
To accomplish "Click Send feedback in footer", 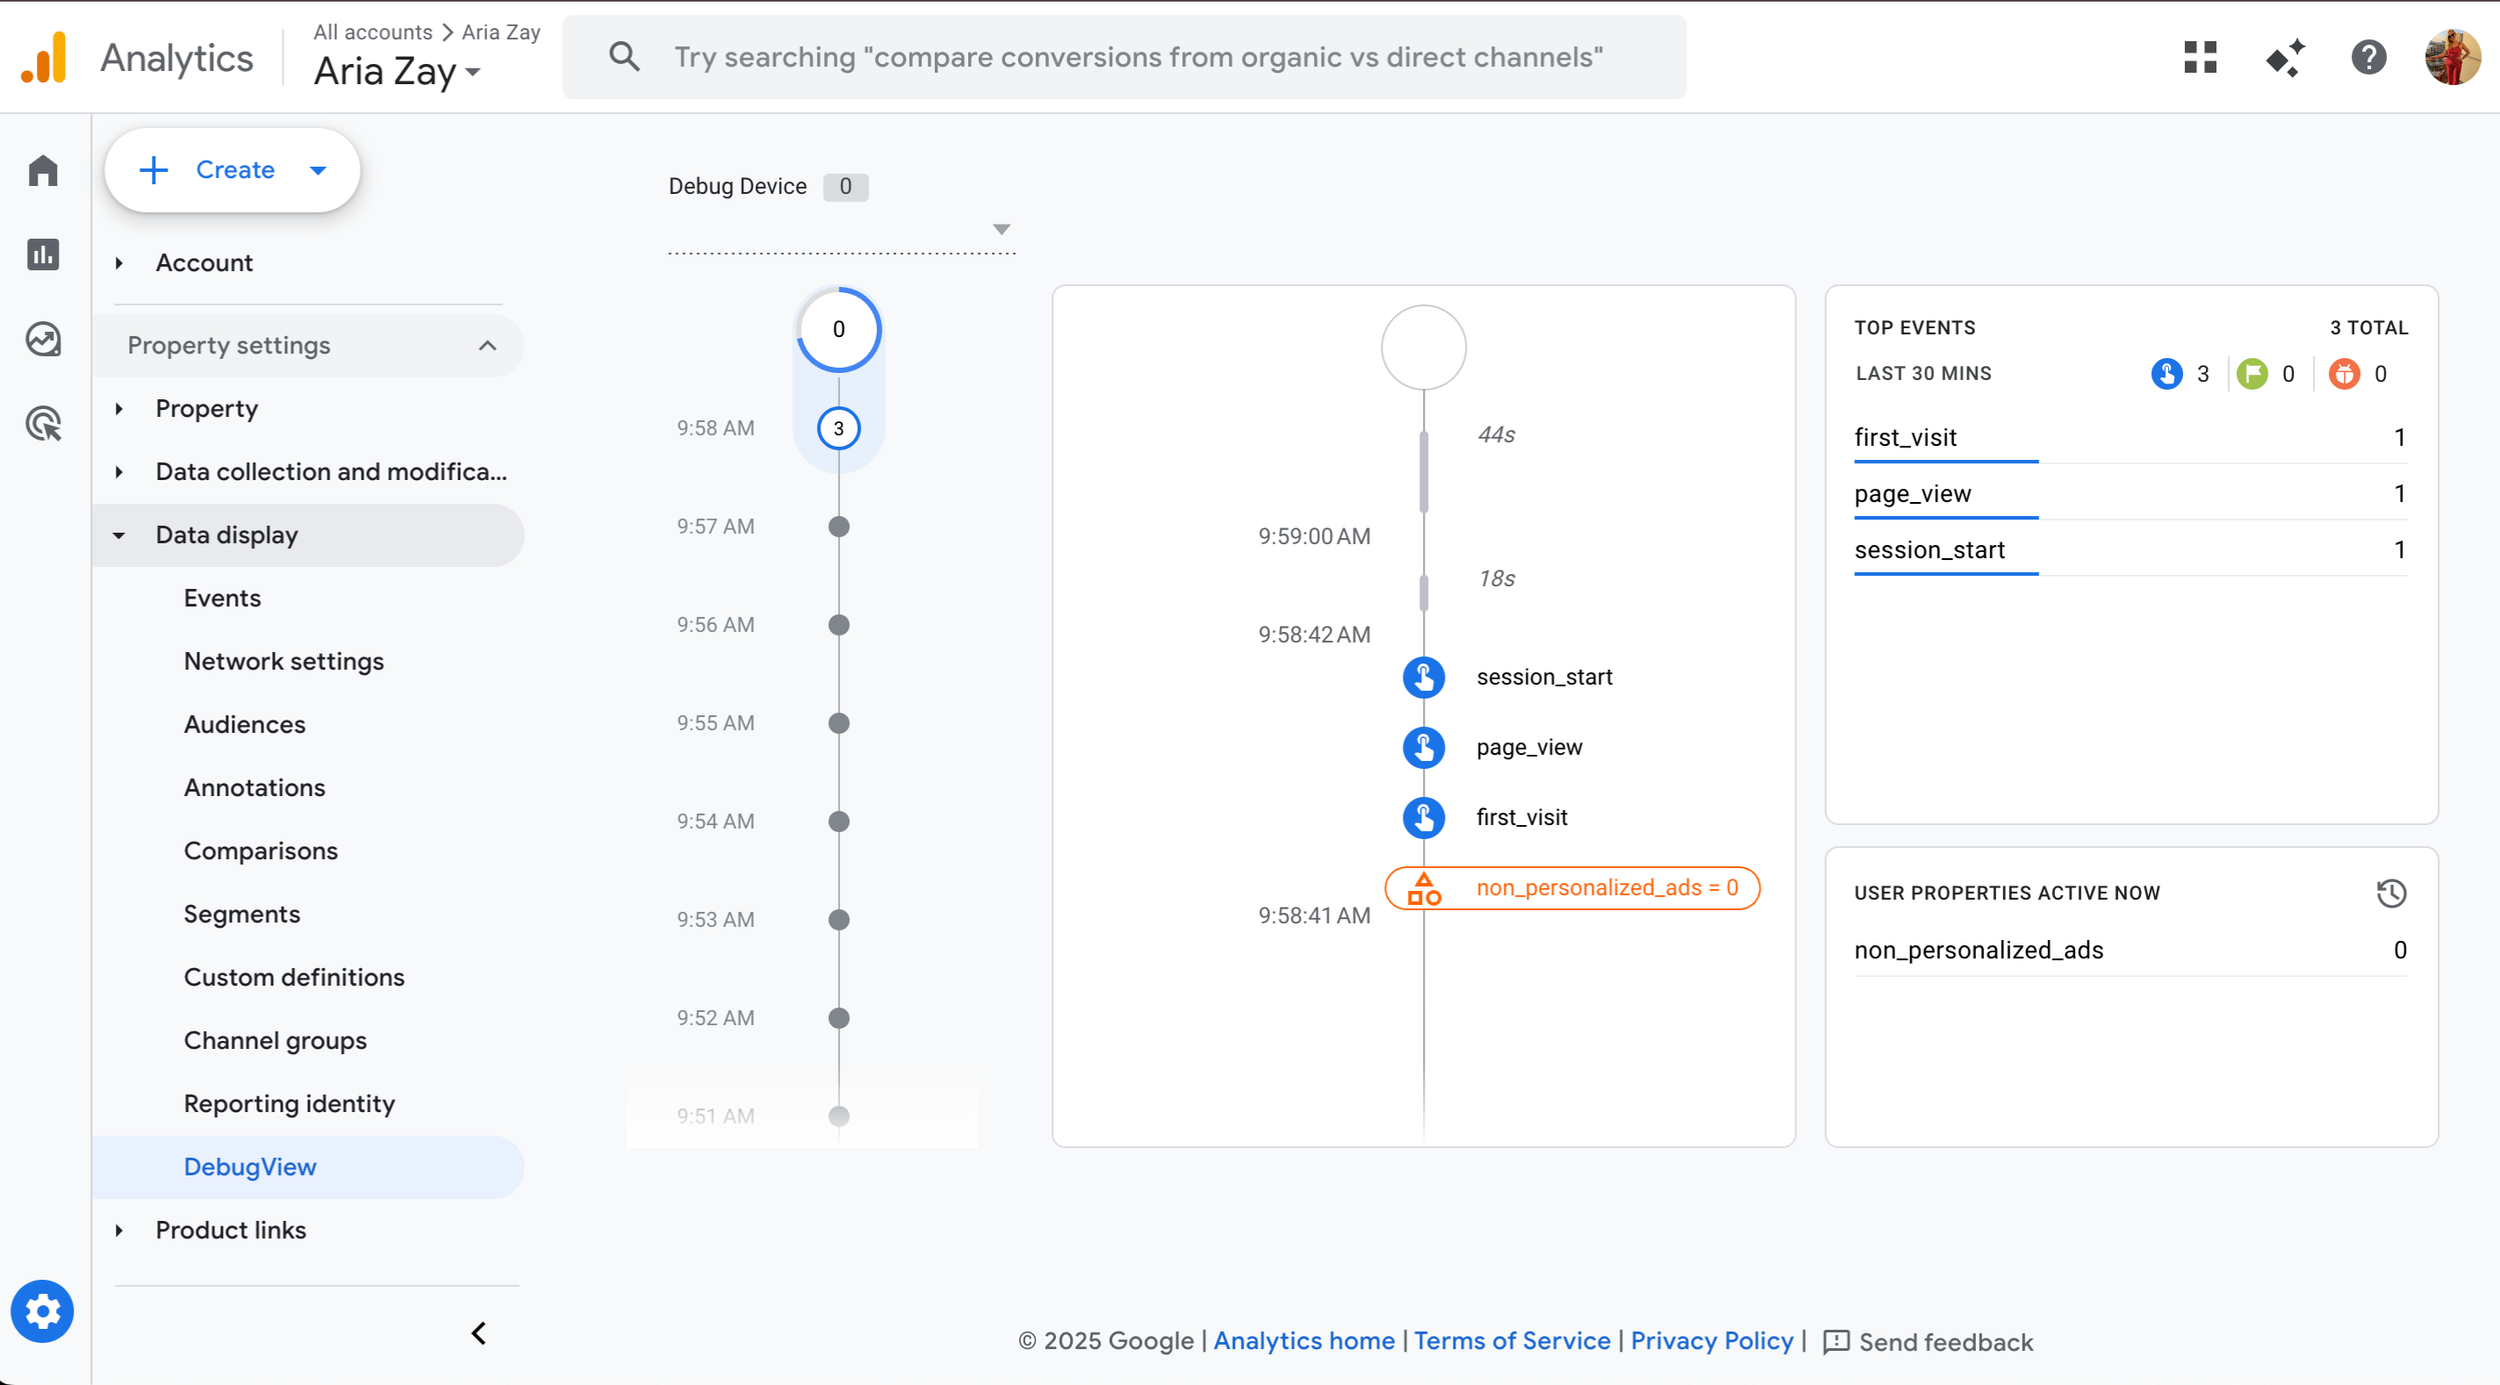I will (x=1928, y=1342).
